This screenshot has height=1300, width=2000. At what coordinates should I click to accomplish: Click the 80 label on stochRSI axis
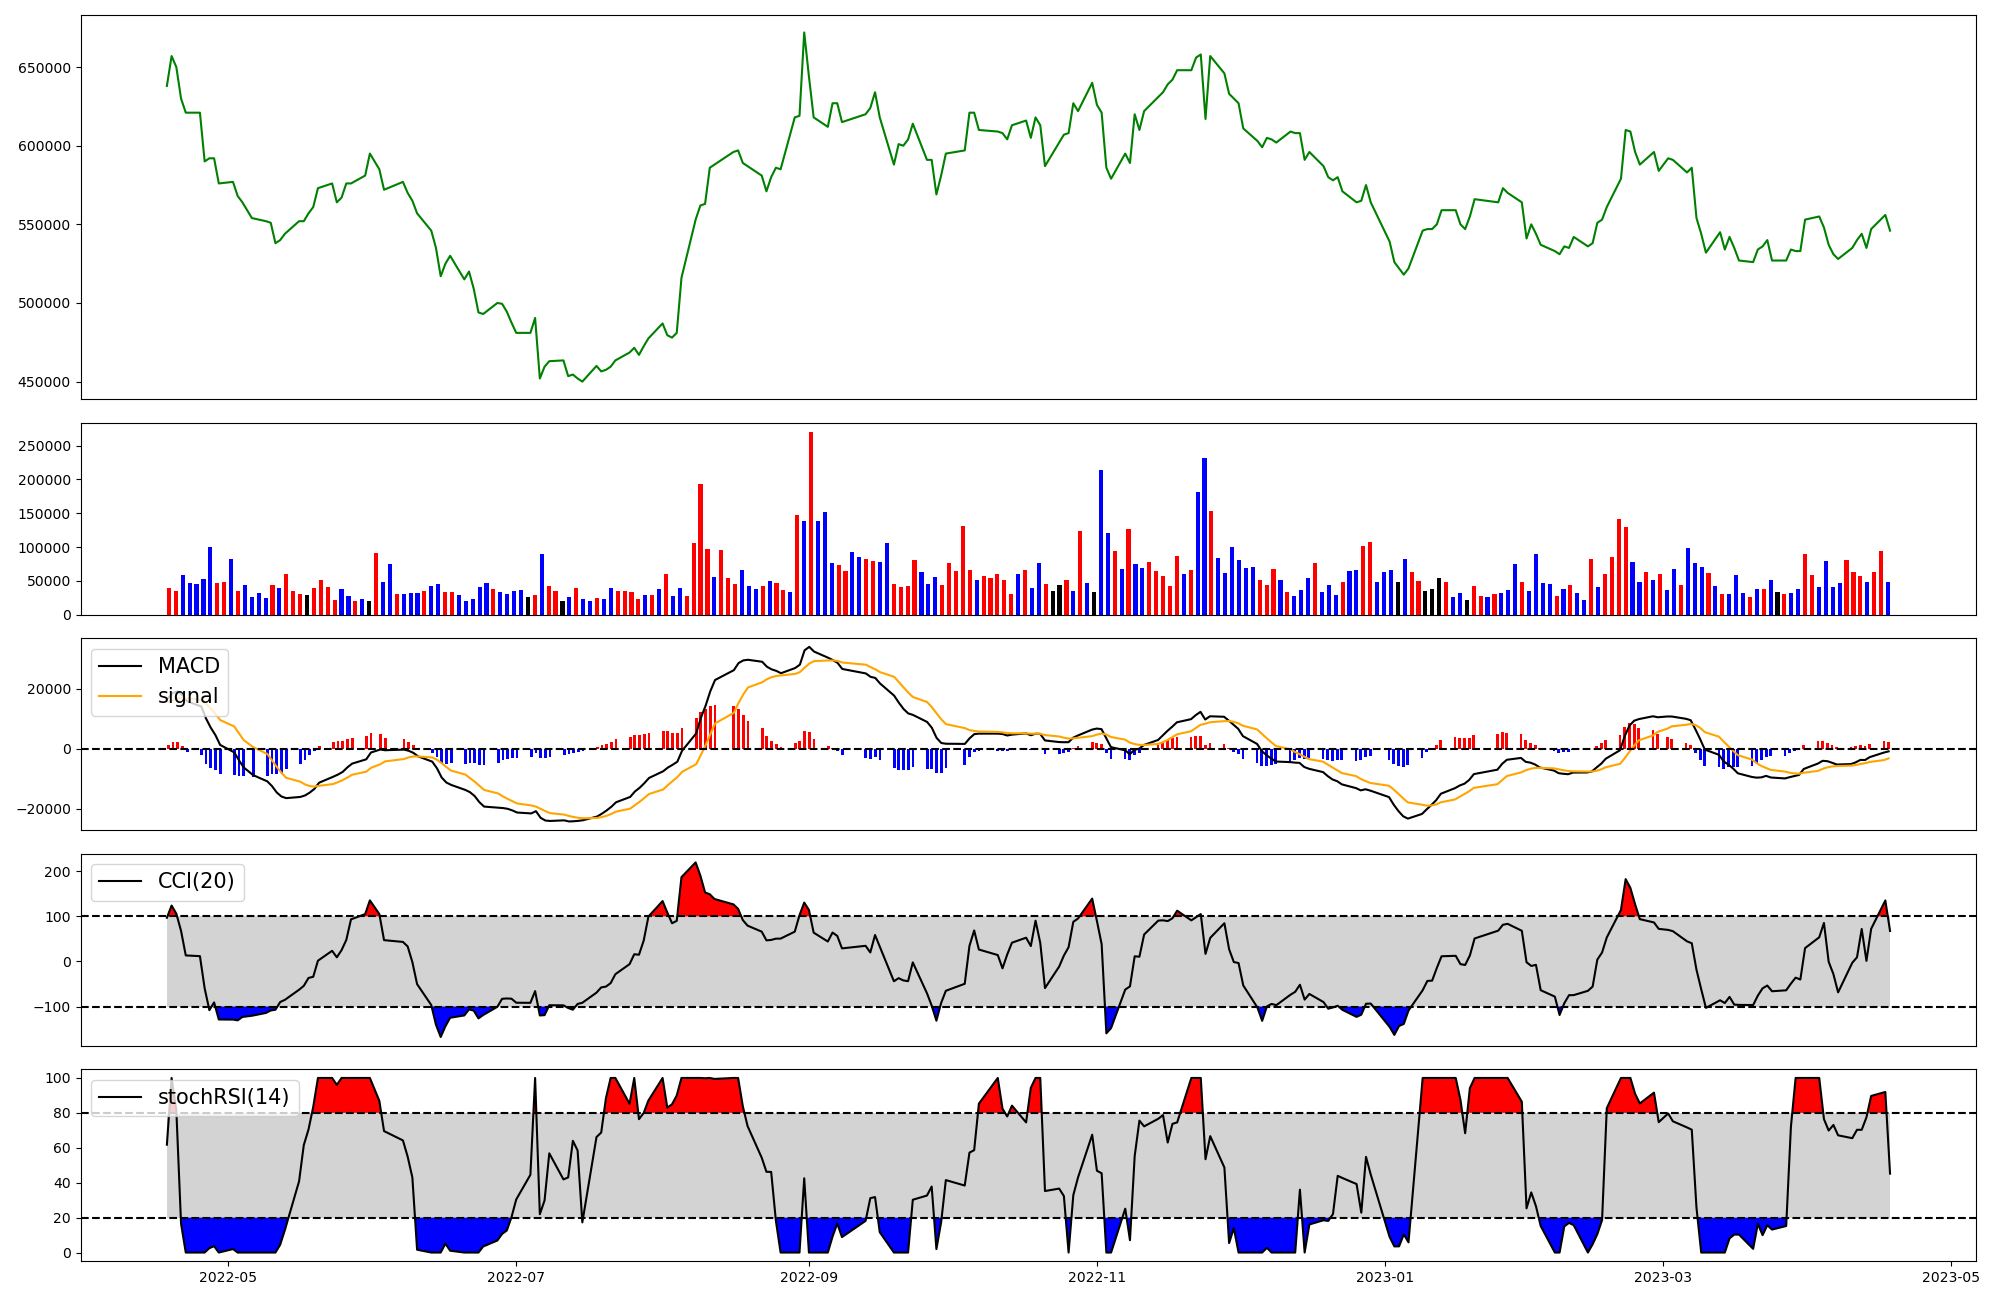pos(63,1113)
